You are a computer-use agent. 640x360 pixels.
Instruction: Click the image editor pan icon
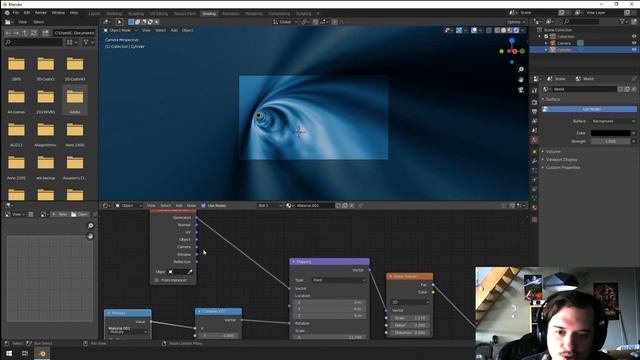point(91,236)
